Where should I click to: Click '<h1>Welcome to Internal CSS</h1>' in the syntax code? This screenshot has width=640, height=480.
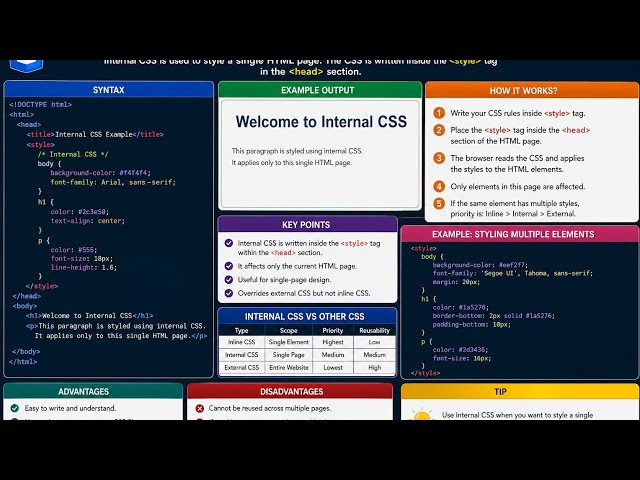(89, 316)
